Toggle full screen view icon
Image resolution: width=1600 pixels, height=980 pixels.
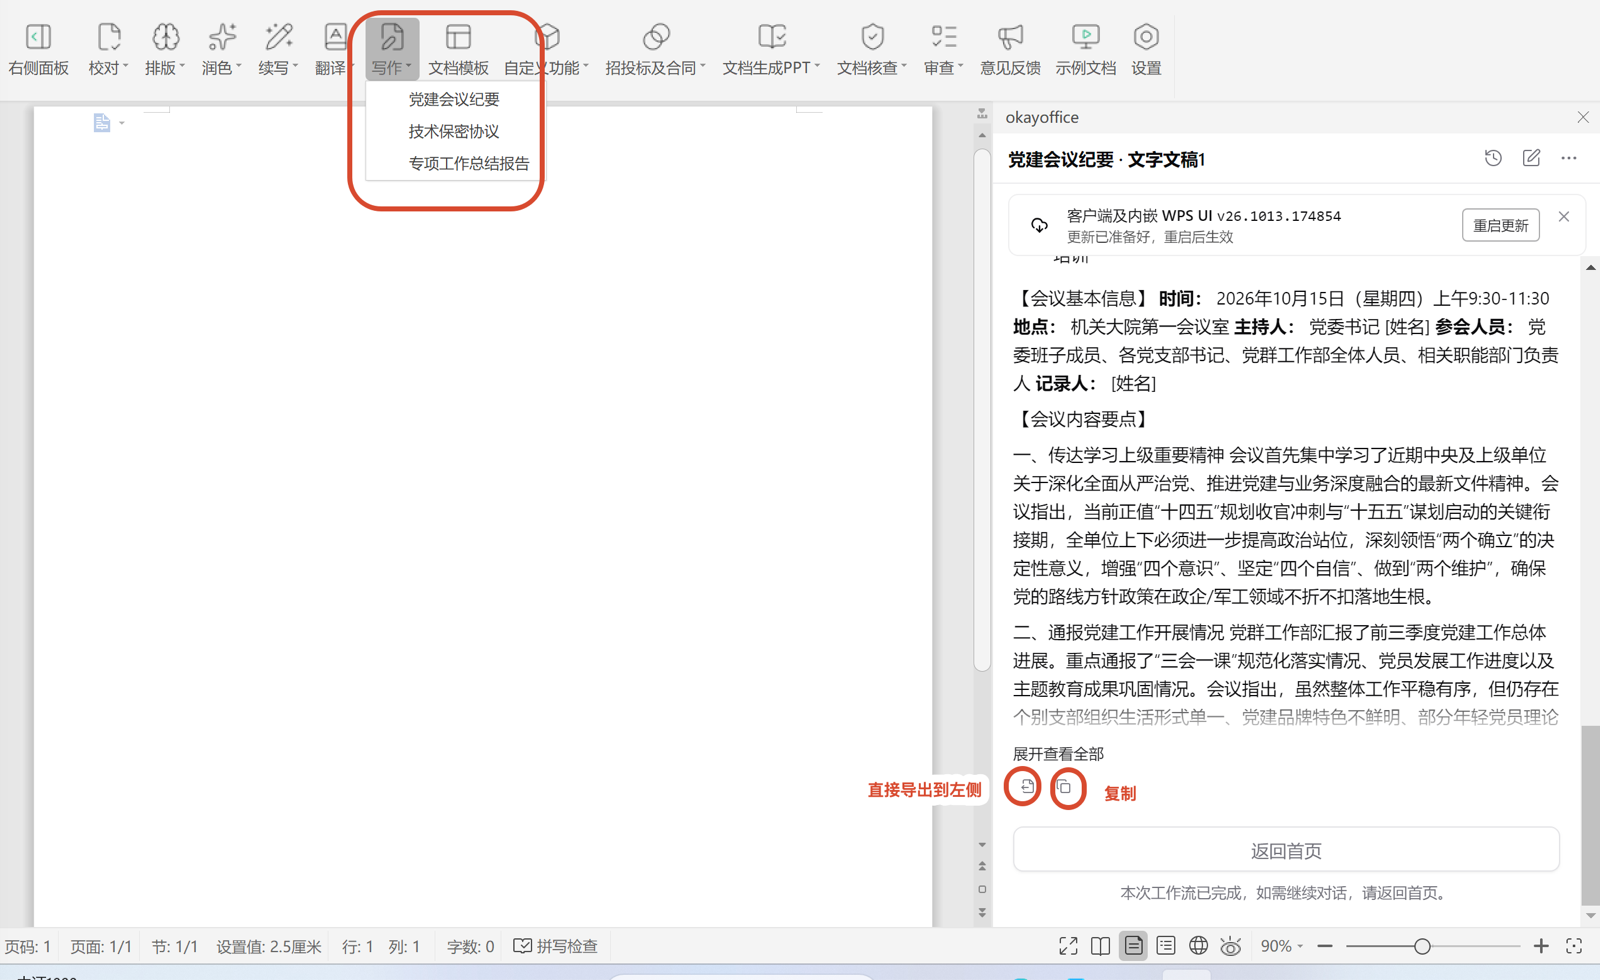coord(1068,946)
